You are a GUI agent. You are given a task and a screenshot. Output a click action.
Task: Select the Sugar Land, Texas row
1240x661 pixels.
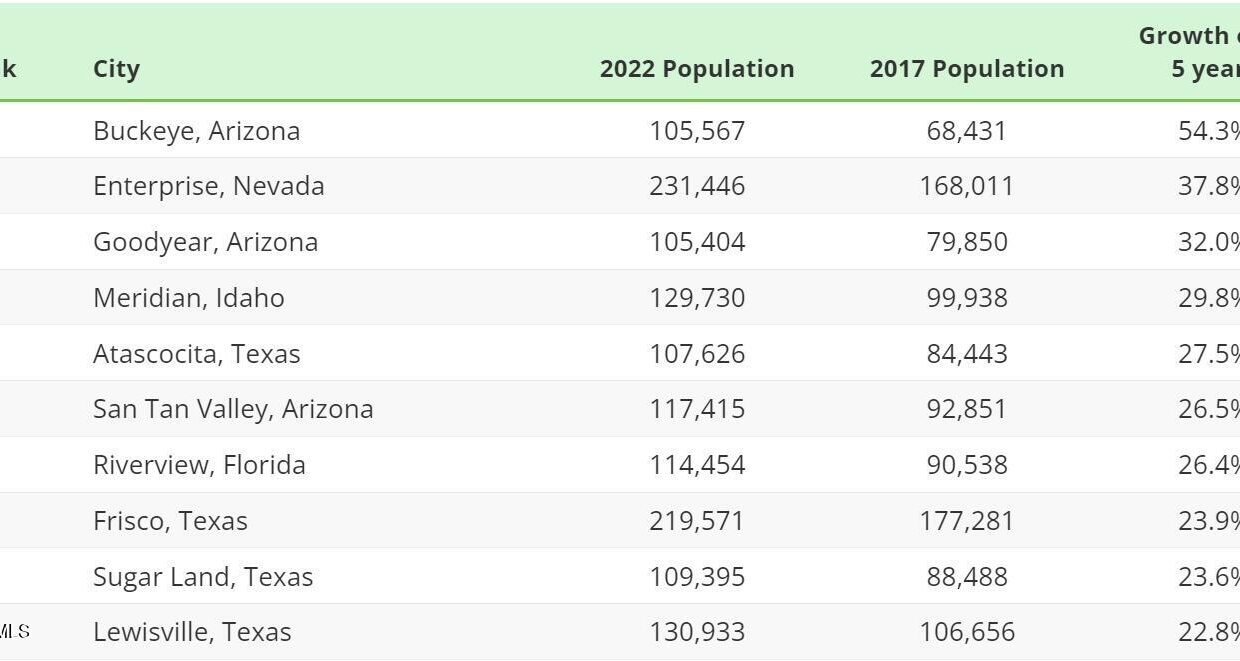pyautogui.click(x=620, y=576)
